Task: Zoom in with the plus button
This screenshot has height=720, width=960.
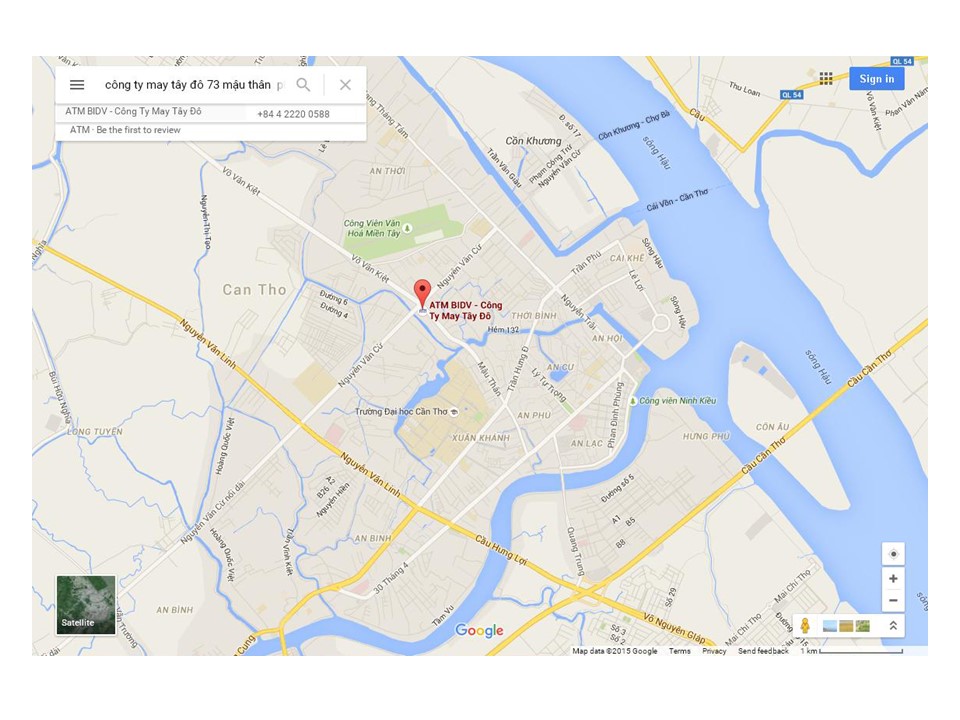Action: [x=893, y=579]
